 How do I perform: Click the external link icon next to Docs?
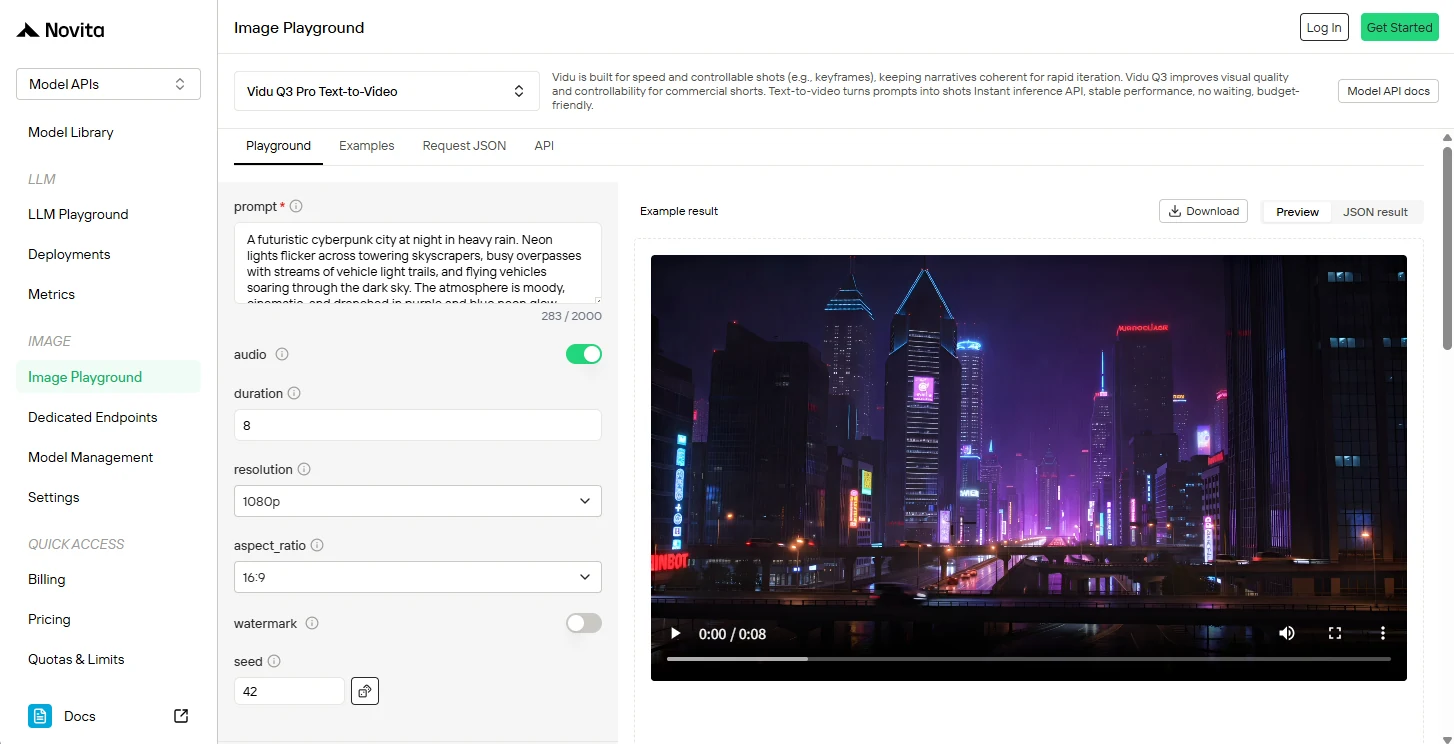(181, 716)
